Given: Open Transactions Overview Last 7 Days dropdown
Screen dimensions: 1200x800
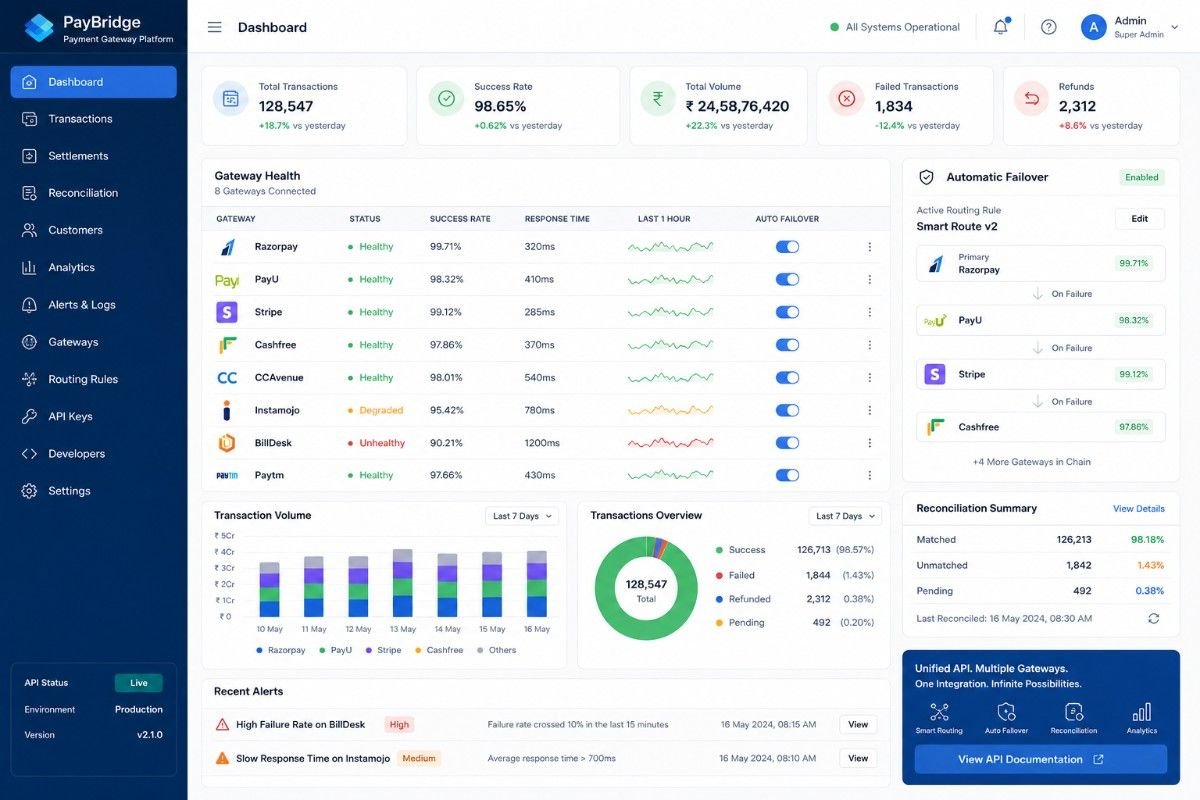Looking at the screenshot, I should (845, 516).
